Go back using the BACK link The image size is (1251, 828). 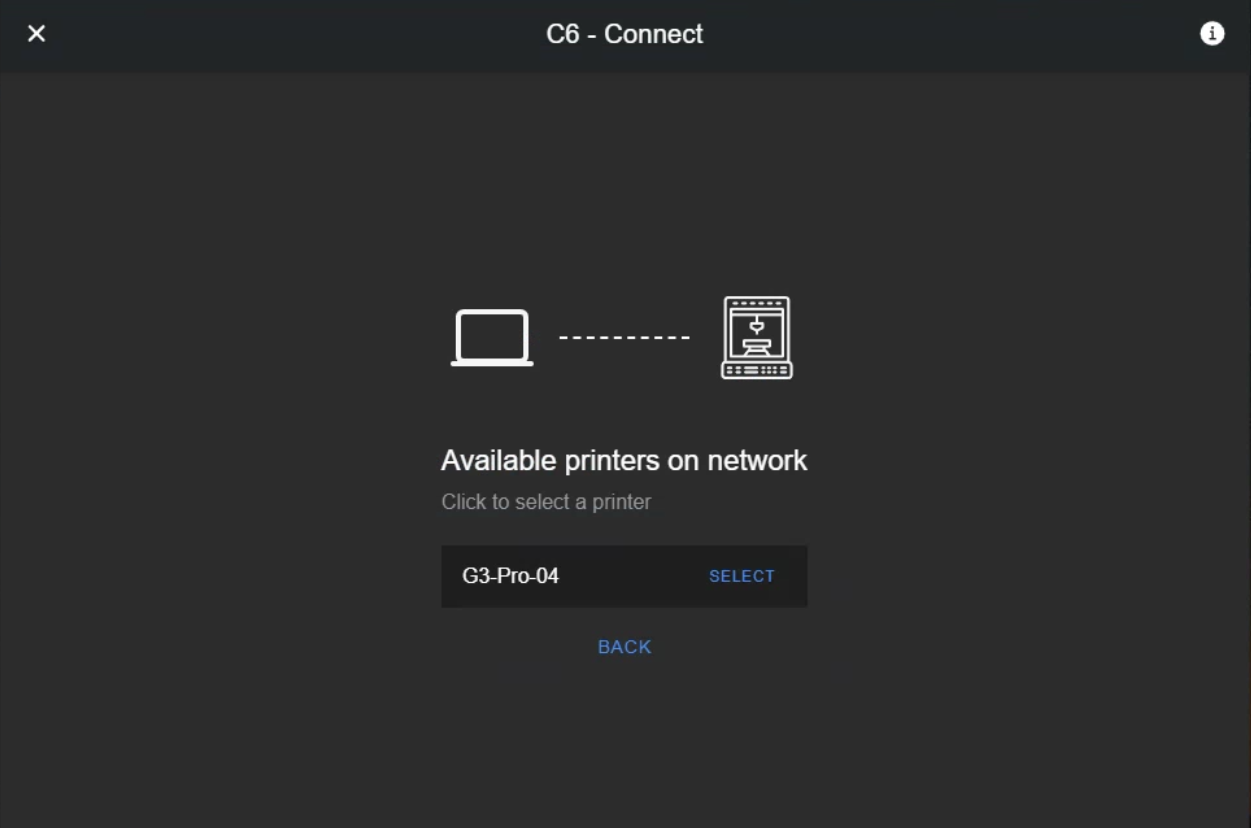(x=625, y=647)
